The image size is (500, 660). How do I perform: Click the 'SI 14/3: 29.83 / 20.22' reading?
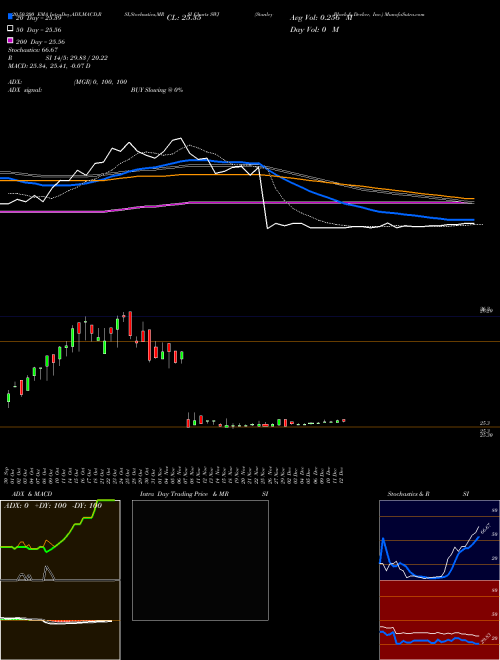[77, 58]
